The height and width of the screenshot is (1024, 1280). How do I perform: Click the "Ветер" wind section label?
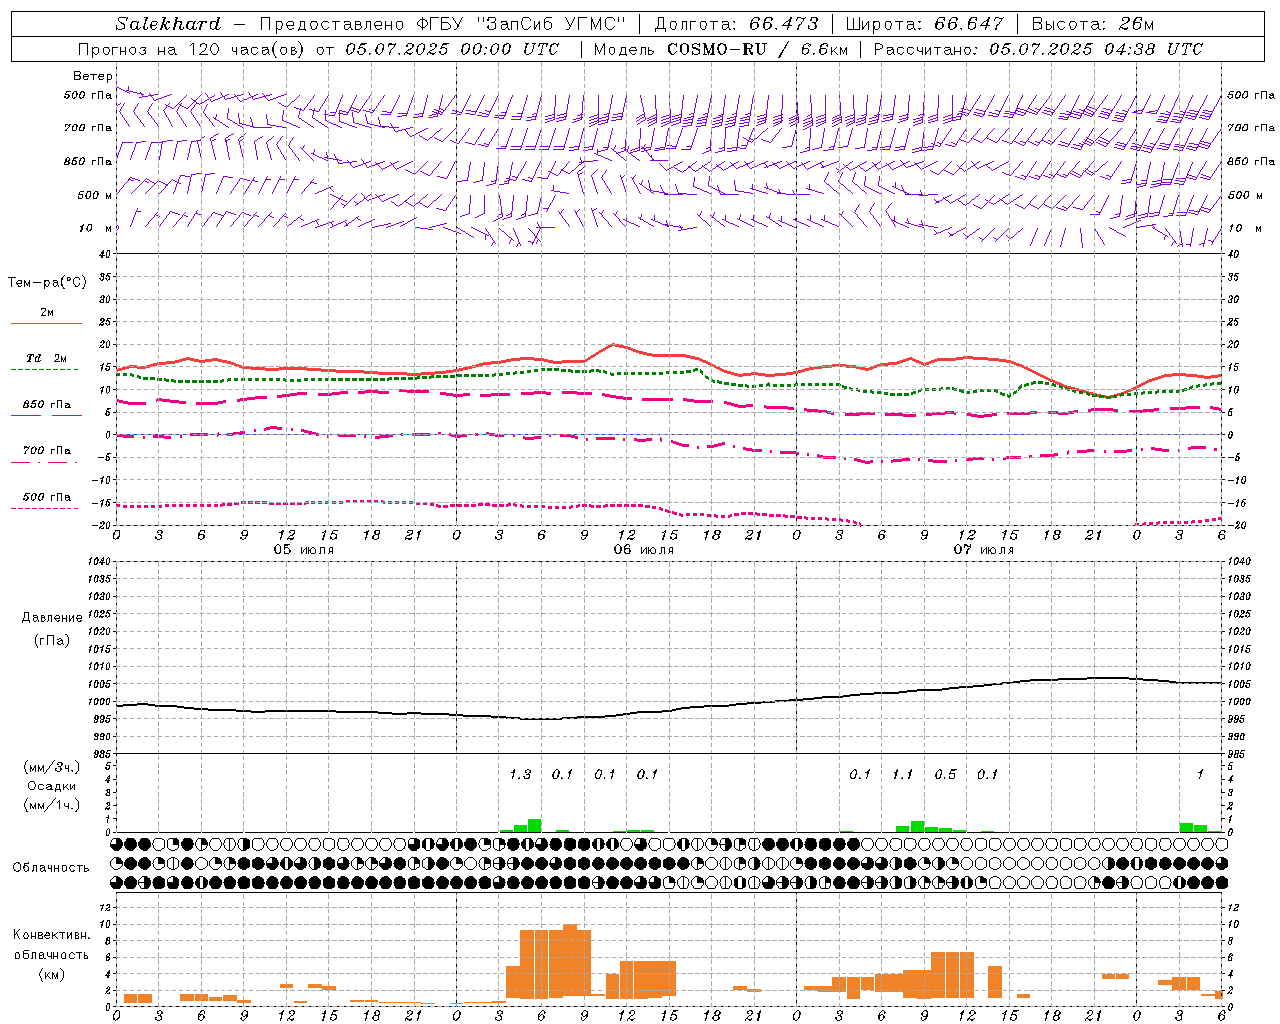pyautogui.click(x=92, y=76)
